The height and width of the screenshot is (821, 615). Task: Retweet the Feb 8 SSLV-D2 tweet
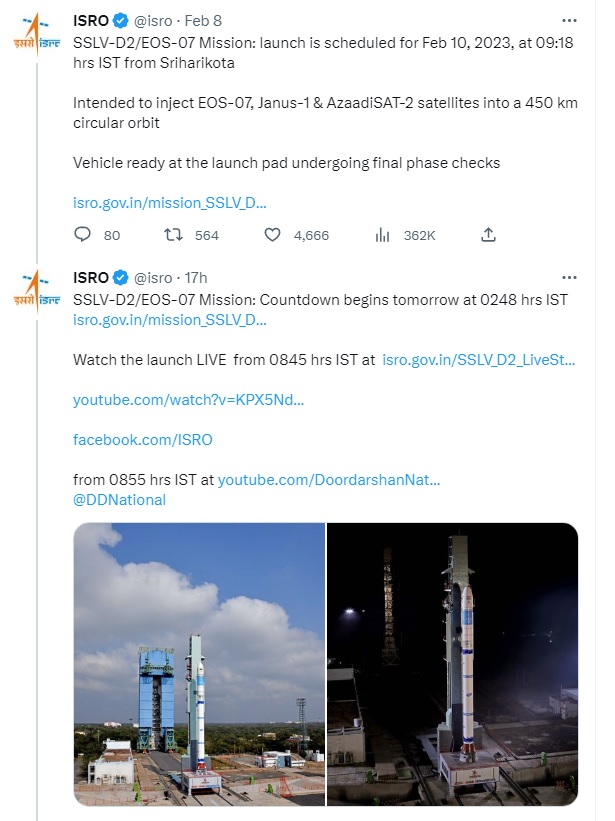click(x=171, y=235)
